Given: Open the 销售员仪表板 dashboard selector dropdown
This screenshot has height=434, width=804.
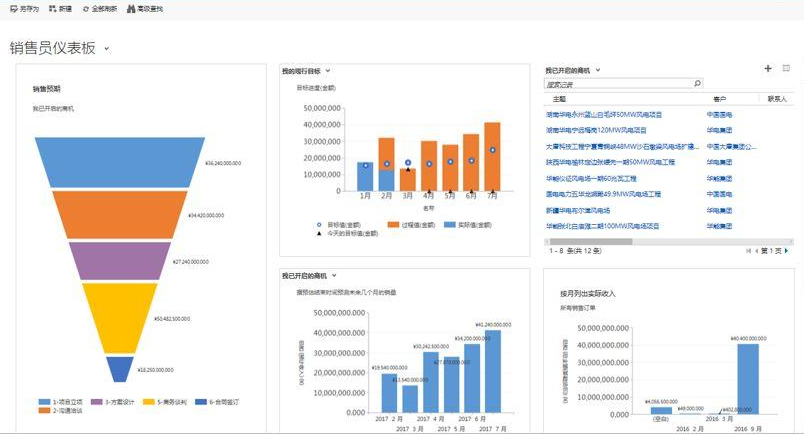Looking at the screenshot, I should [x=107, y=49].
